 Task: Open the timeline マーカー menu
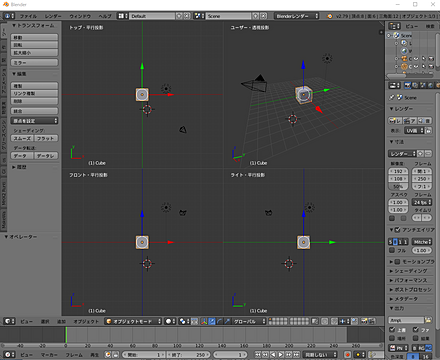49,355
